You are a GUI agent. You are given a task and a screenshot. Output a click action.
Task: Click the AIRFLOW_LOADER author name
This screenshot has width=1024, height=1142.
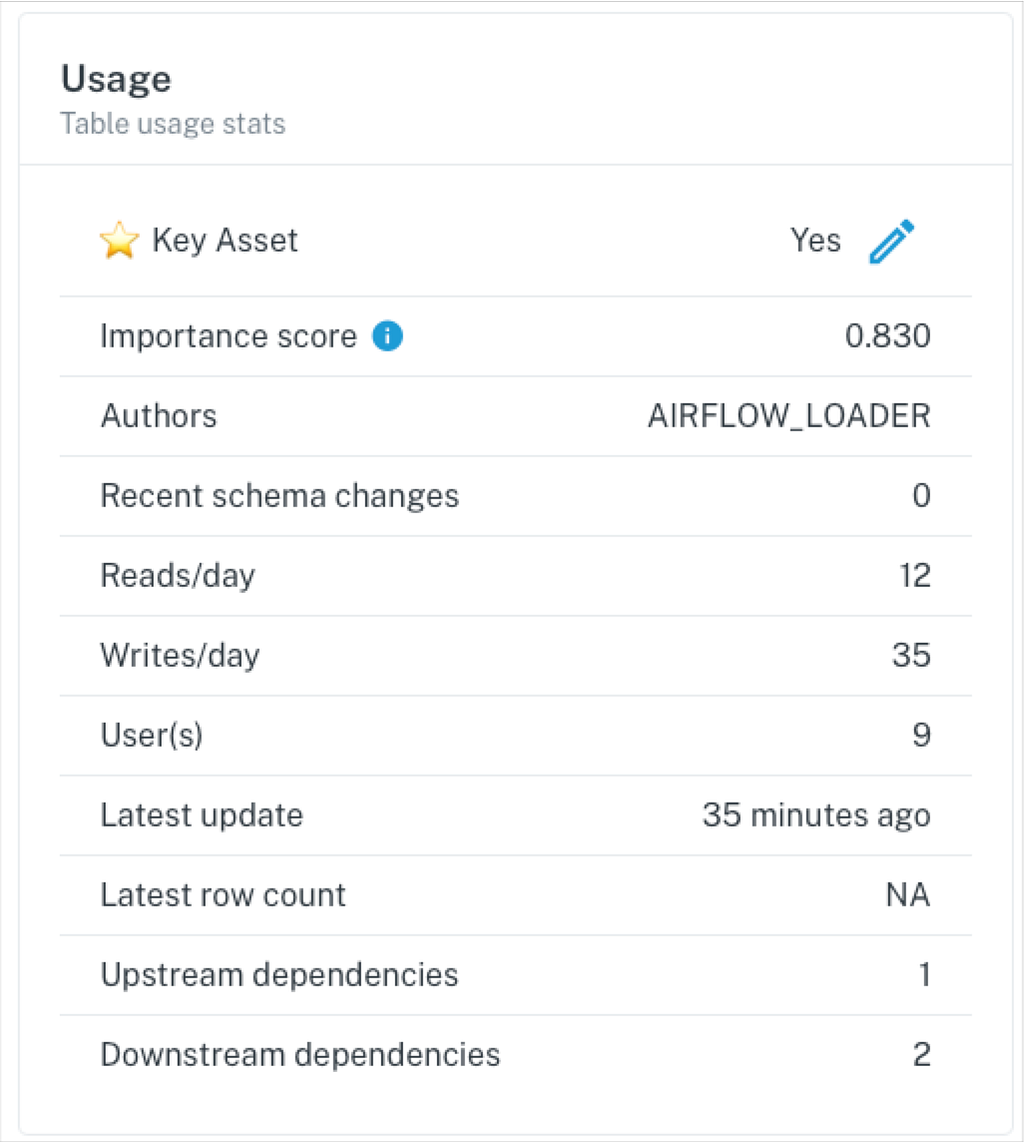coord(789,416)
